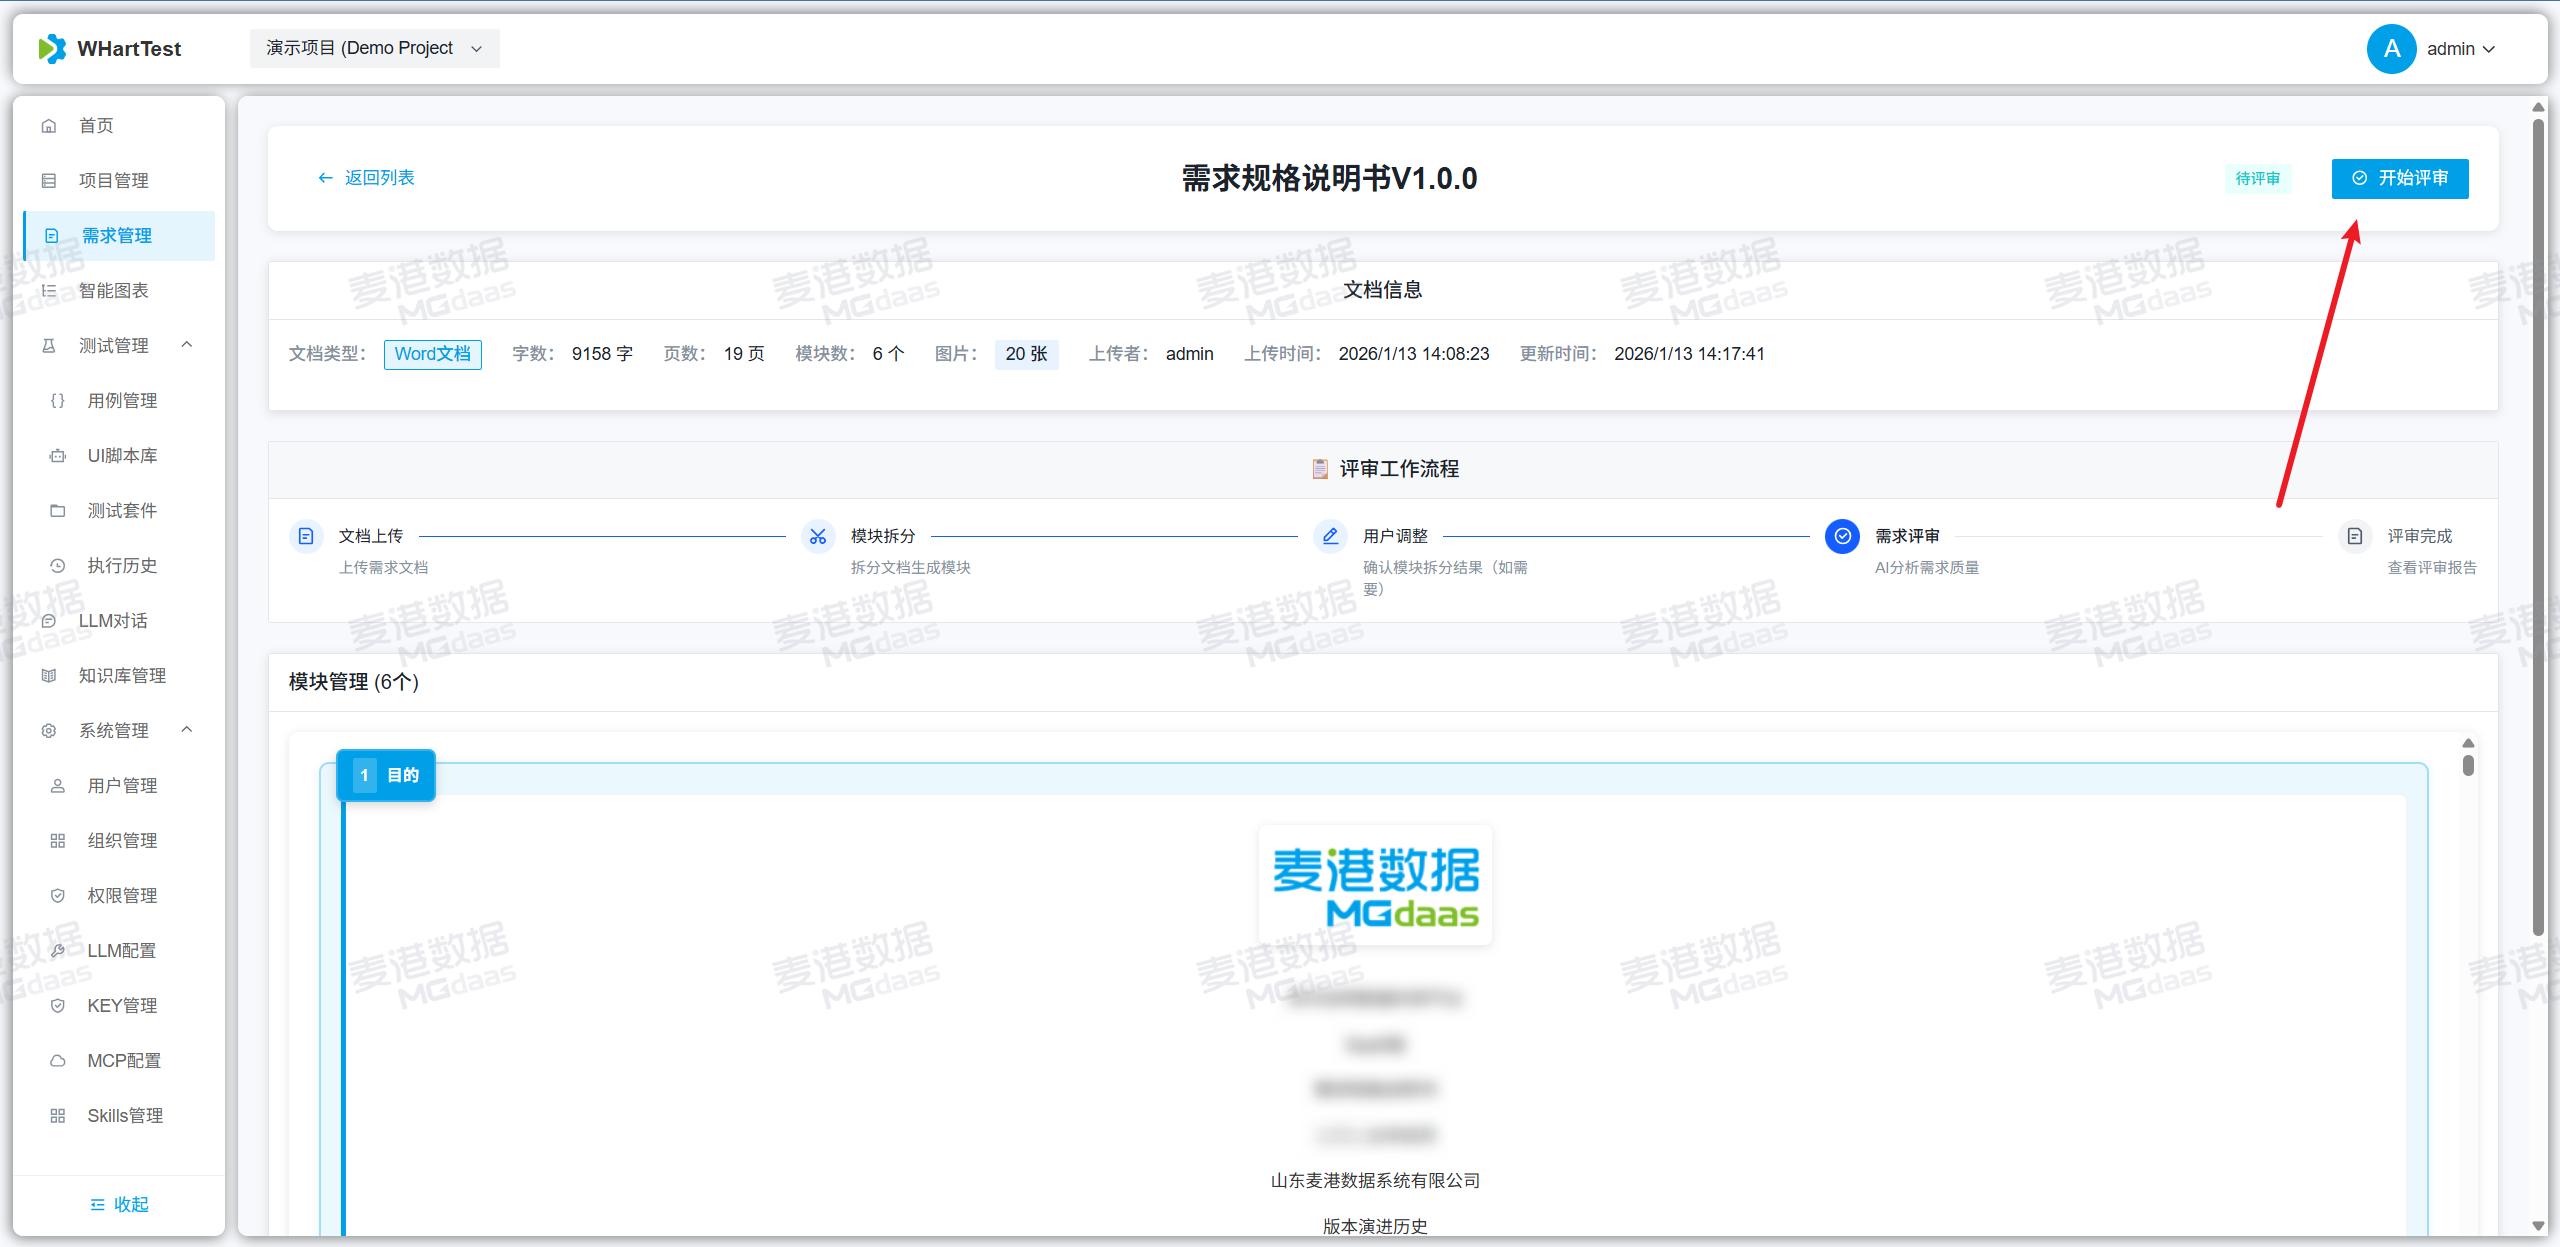Click the 模块拆分 scissors step icon
Screen dimensions: 2560x1247
pyautogui.click(x=818, y=537)
